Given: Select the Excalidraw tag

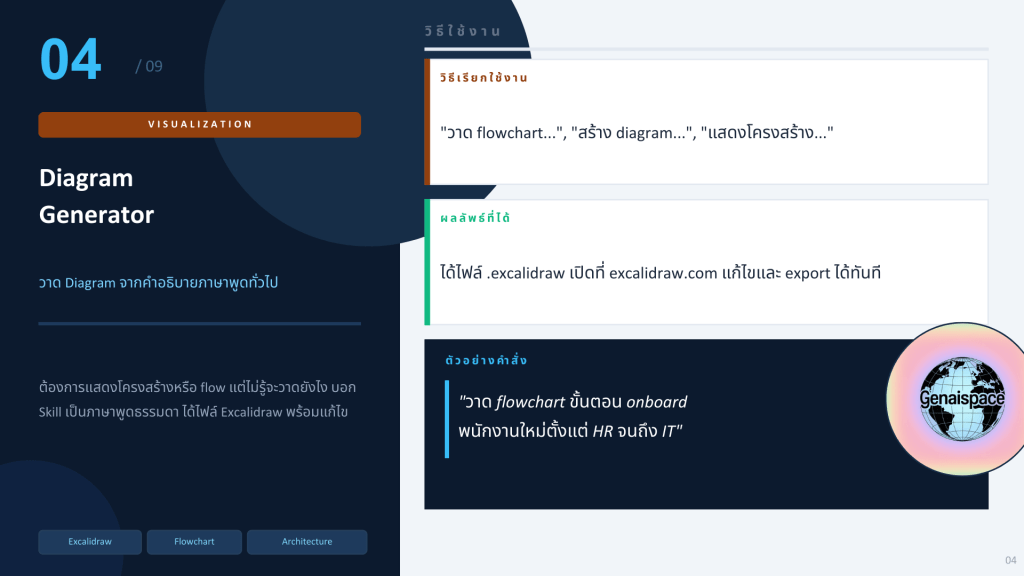Looking at the screenshot, I should point(90,542).
